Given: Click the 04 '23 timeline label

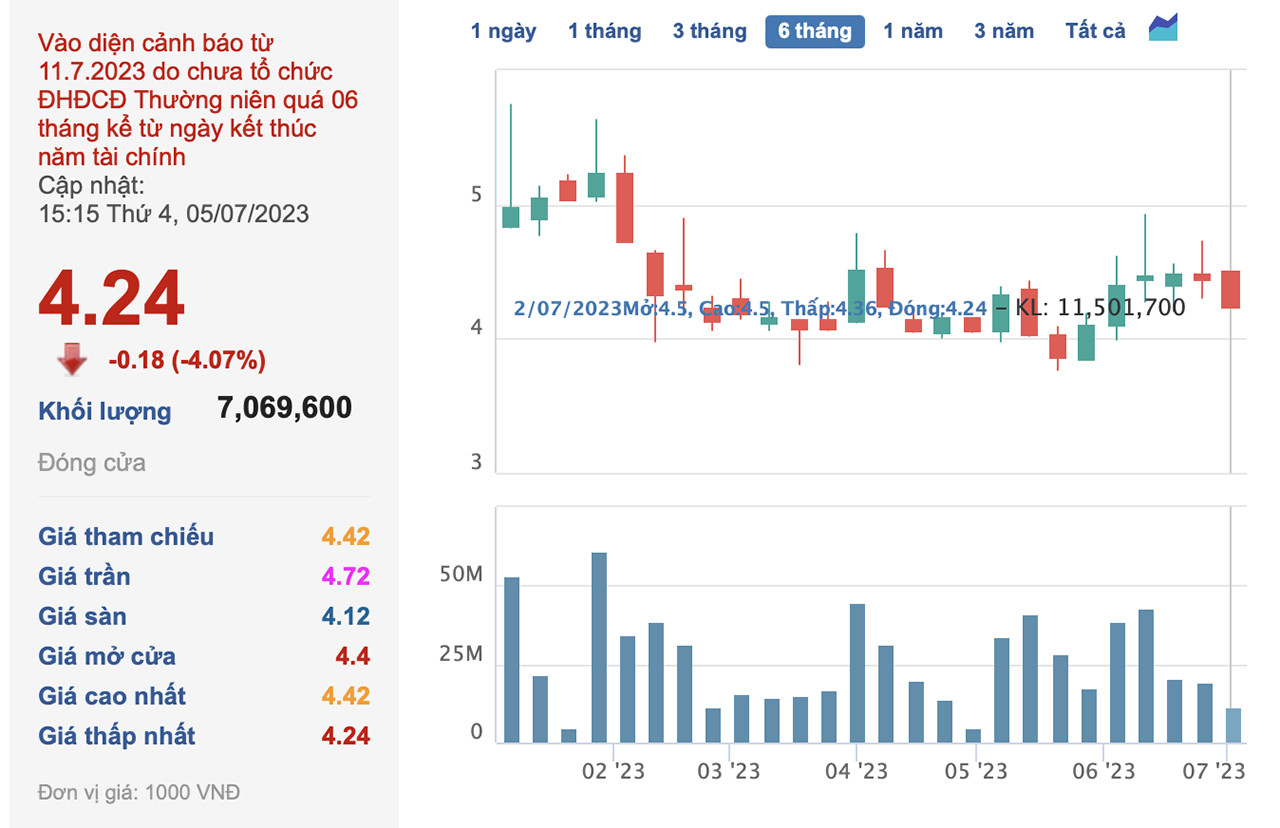Looking at the screenshot, I should 856,771.
